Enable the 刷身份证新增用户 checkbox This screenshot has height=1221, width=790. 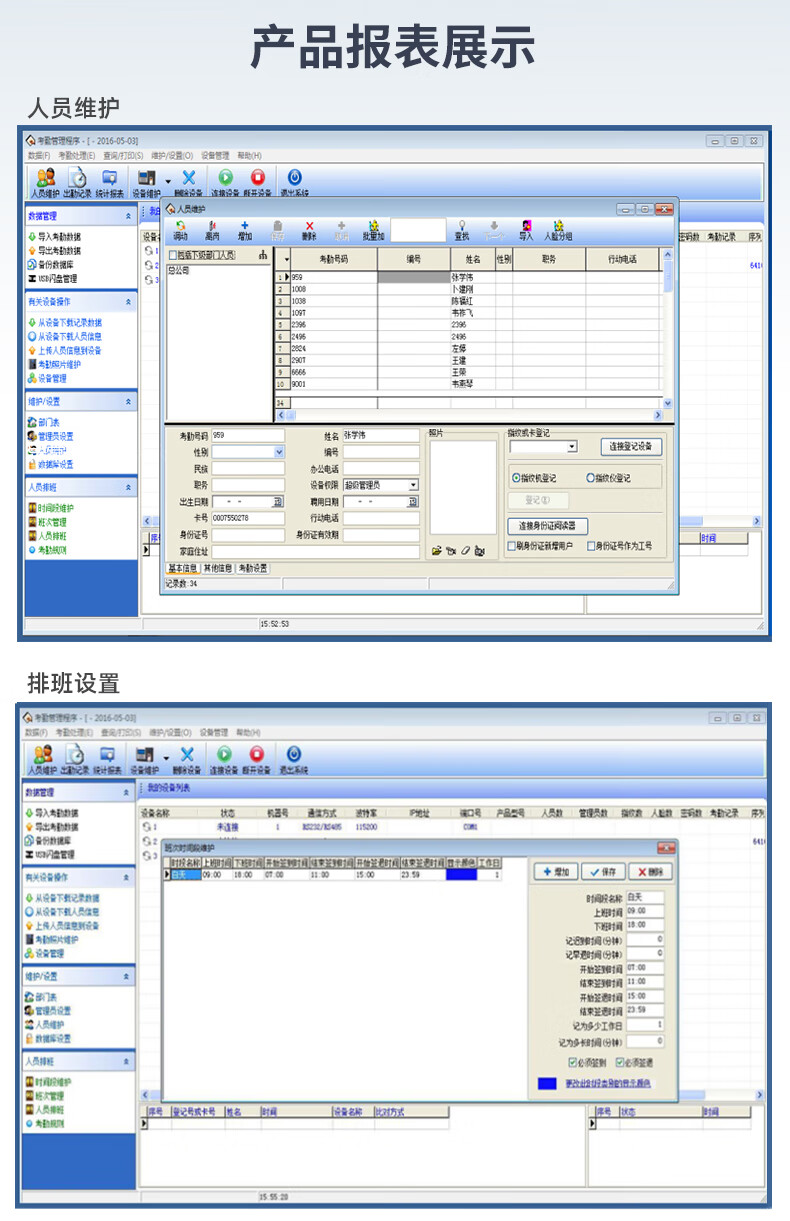coord(512,547)
